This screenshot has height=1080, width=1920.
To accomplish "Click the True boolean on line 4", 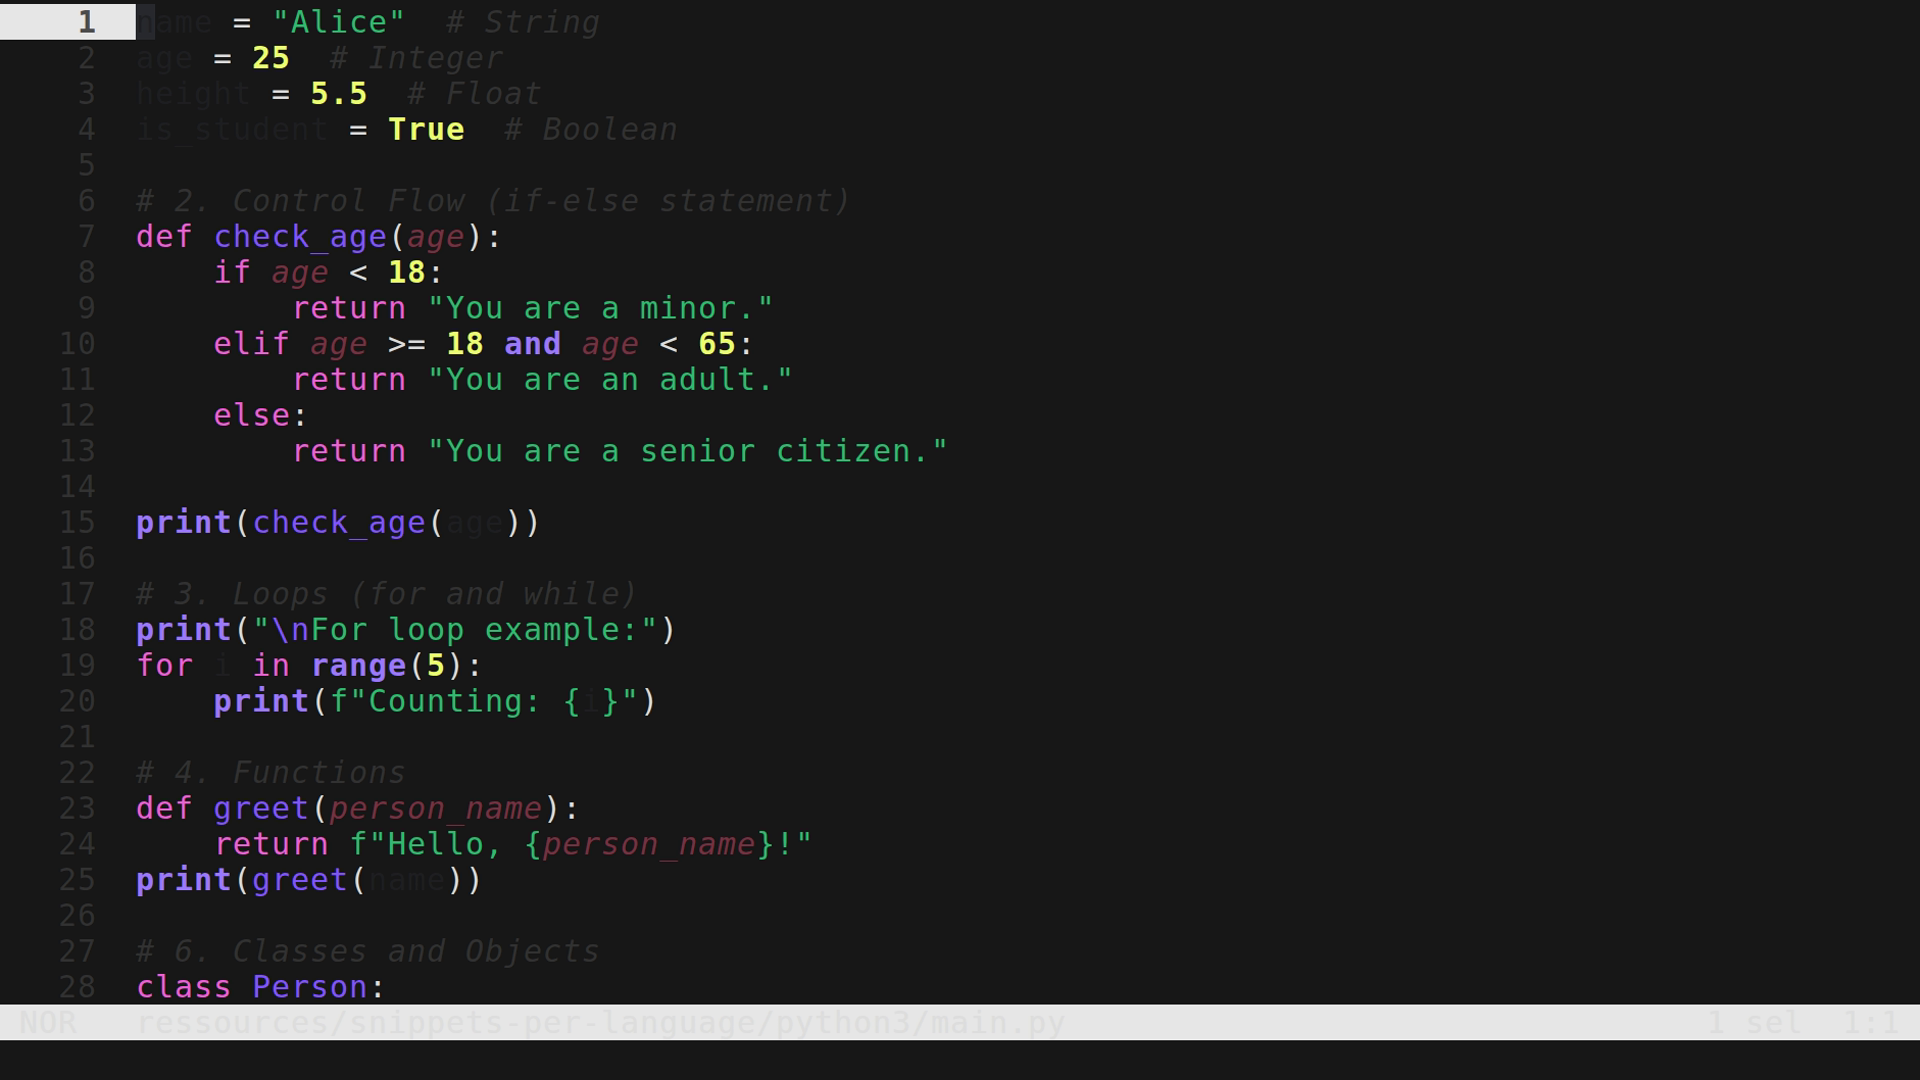I will [427, 129].
